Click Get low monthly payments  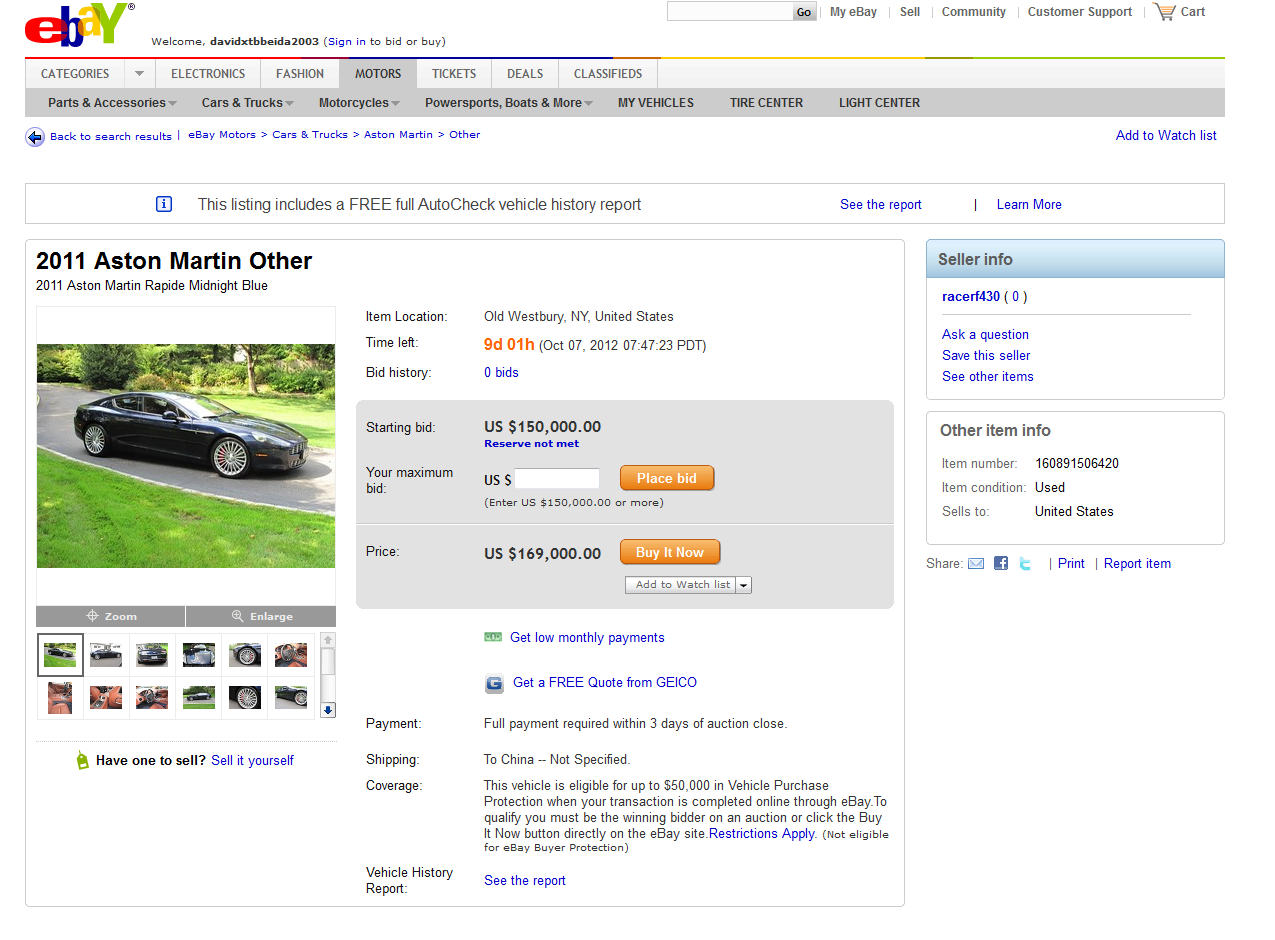[587, 638]
